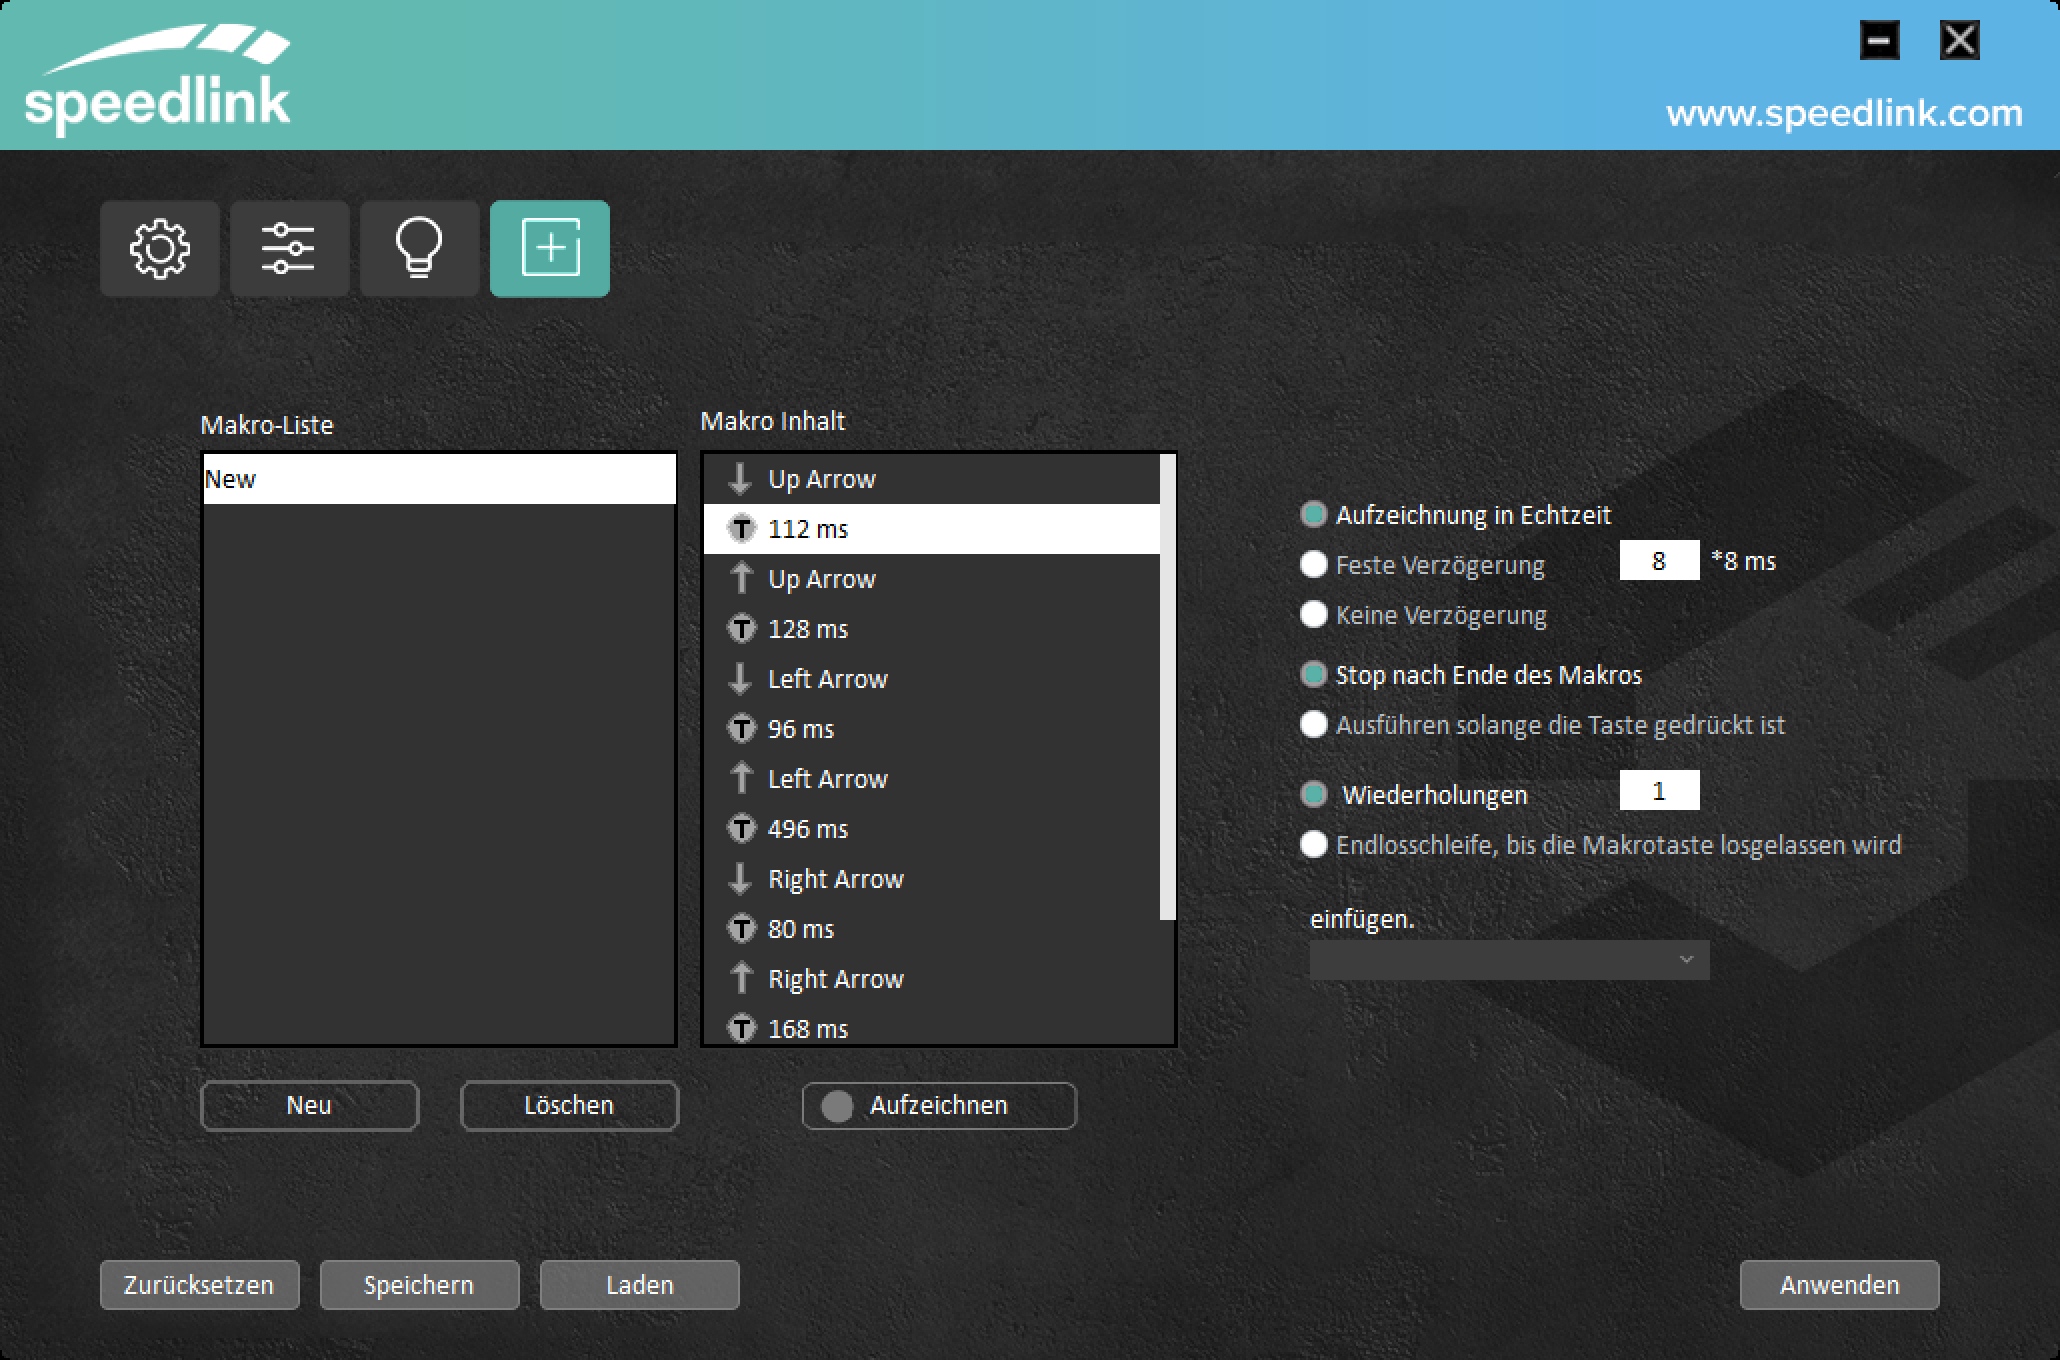Expand the einfügen dropdown
2060x1360 pixels.
(1509, 960)
